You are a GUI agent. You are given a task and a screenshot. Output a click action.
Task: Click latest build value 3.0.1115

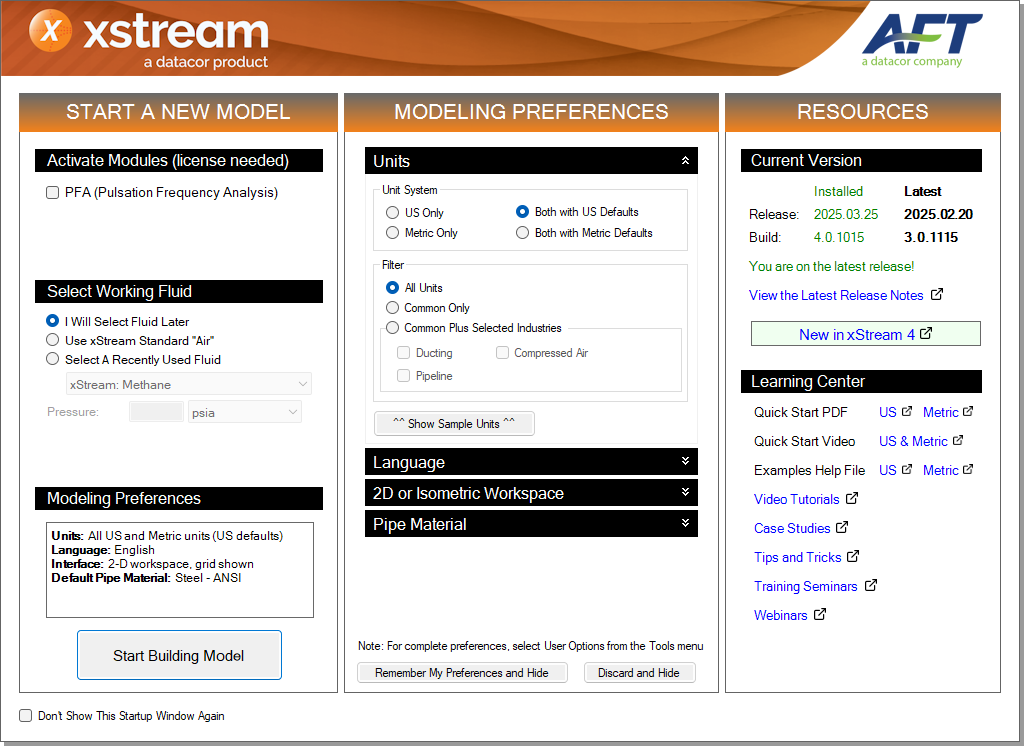pyautogui.click(x=931, y=237)
